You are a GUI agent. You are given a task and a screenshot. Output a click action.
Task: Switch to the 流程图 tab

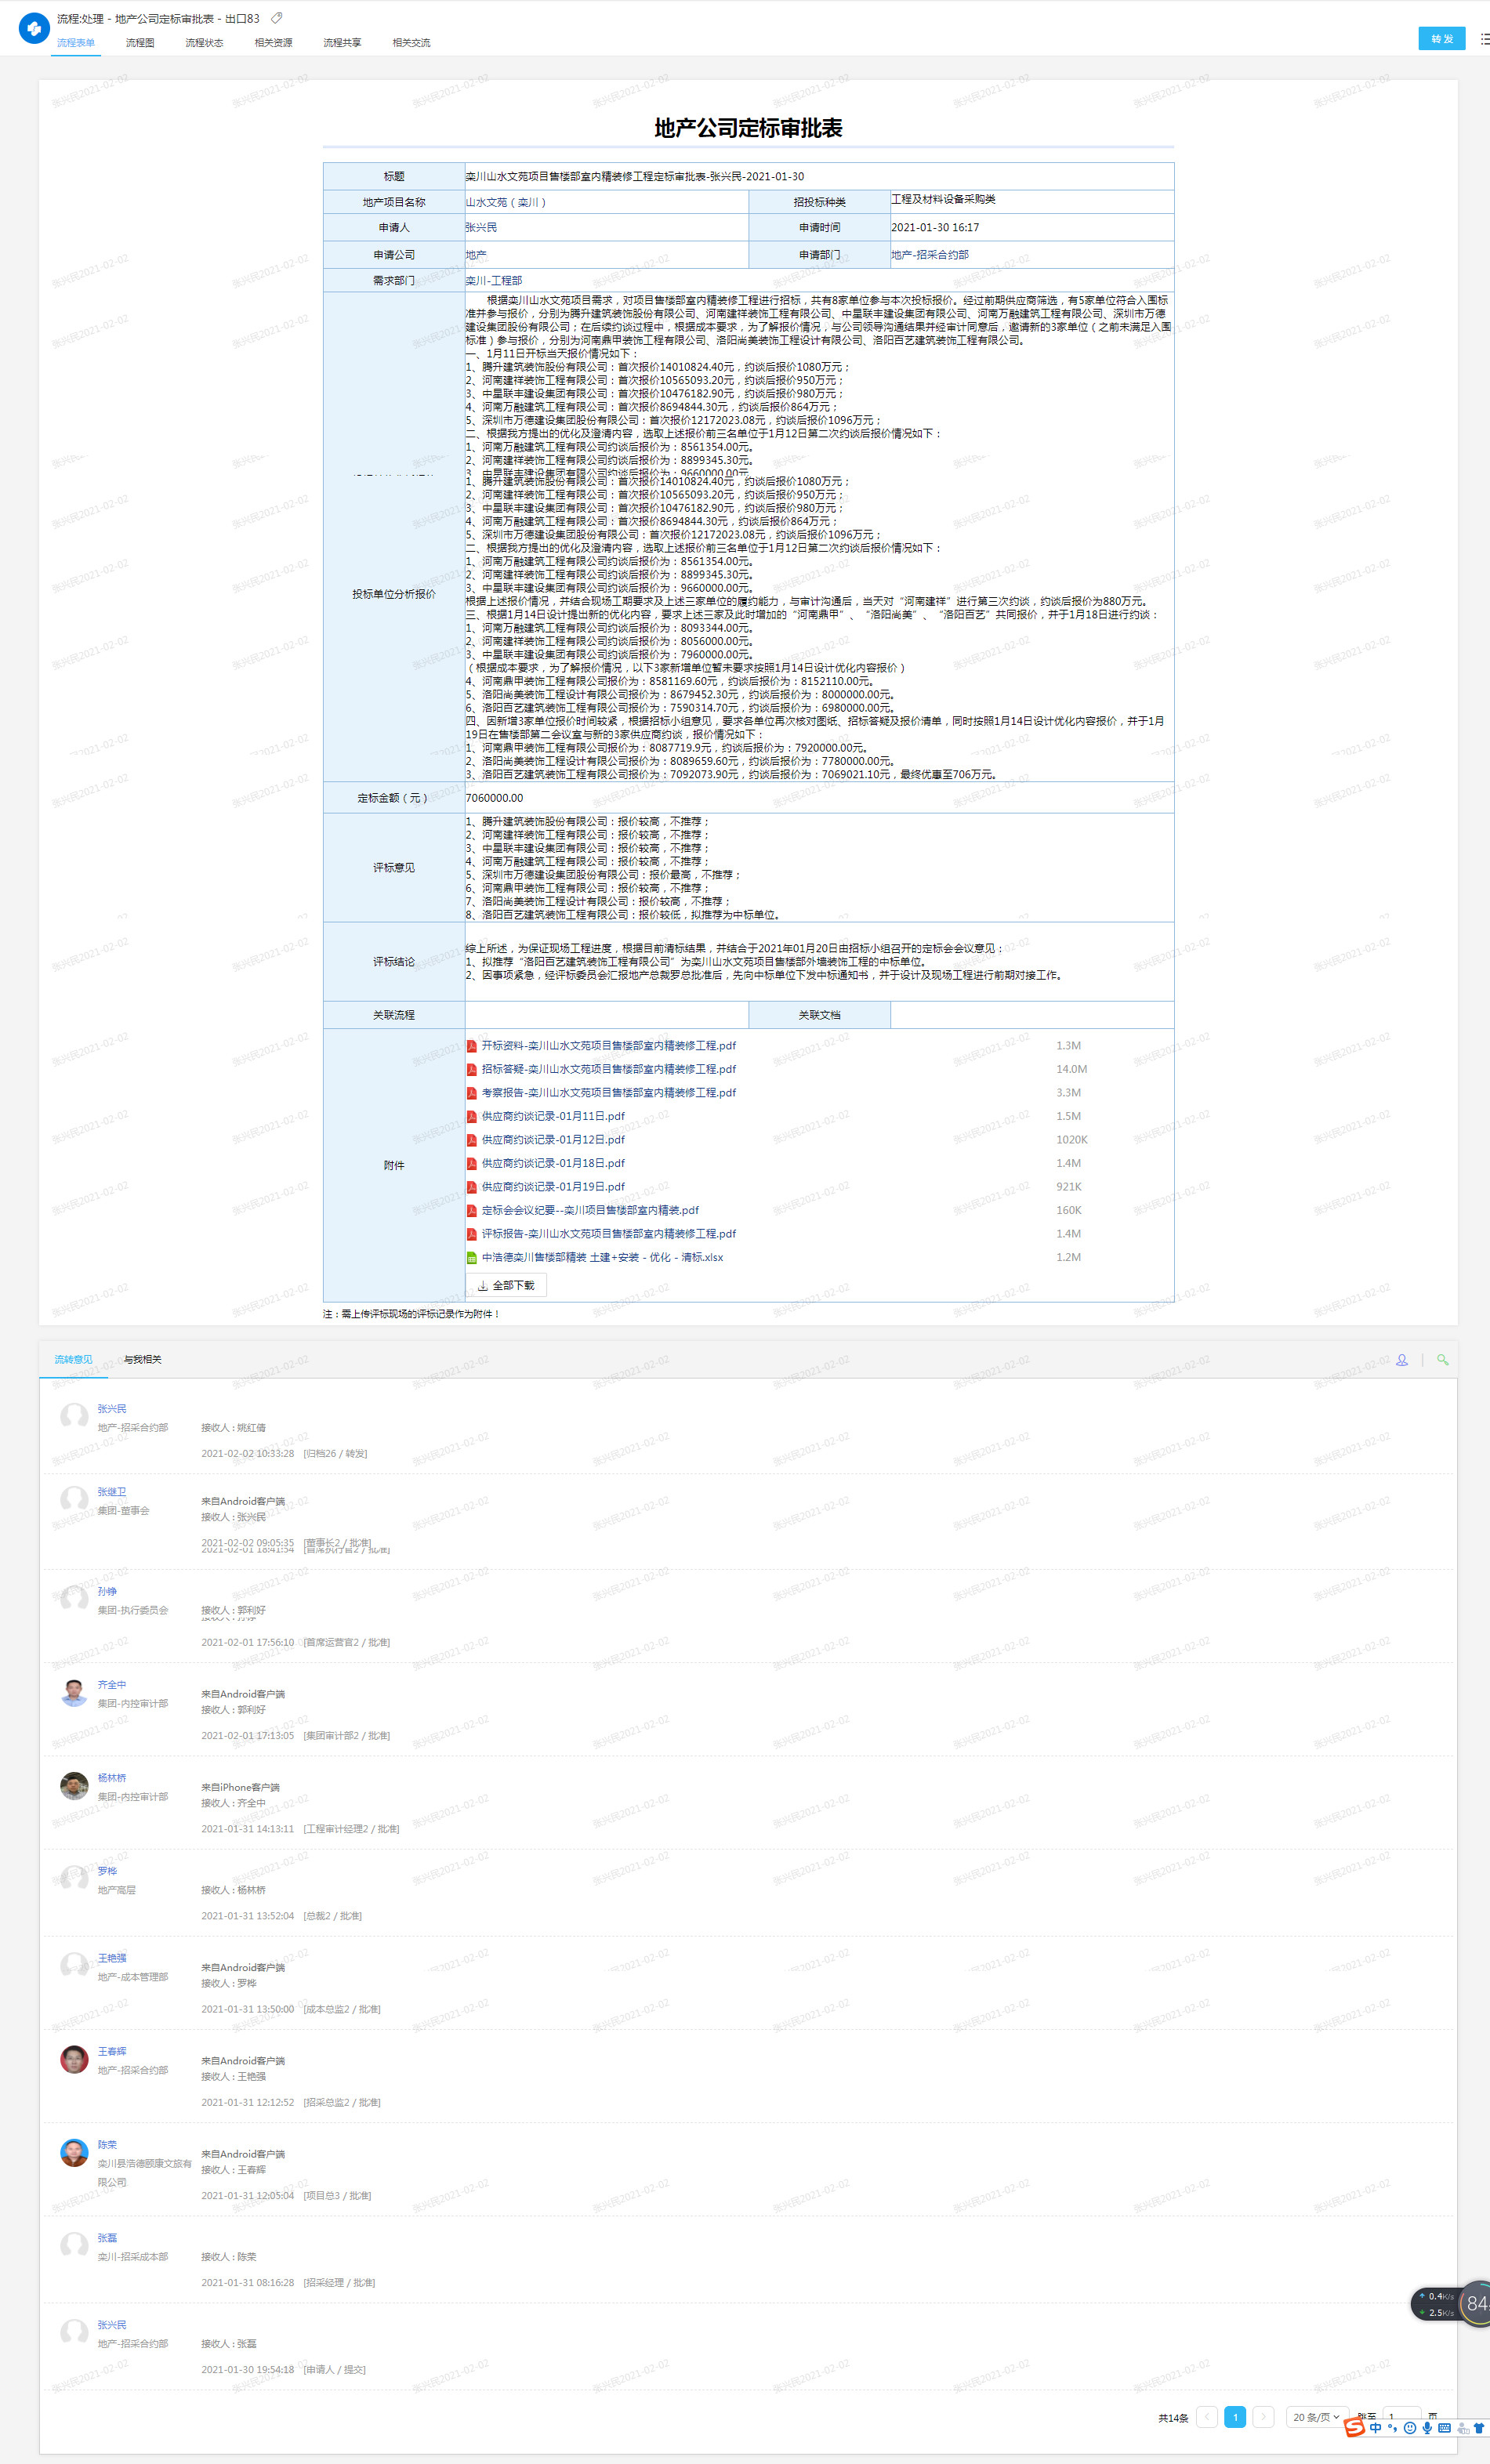(x=140, y=43)
